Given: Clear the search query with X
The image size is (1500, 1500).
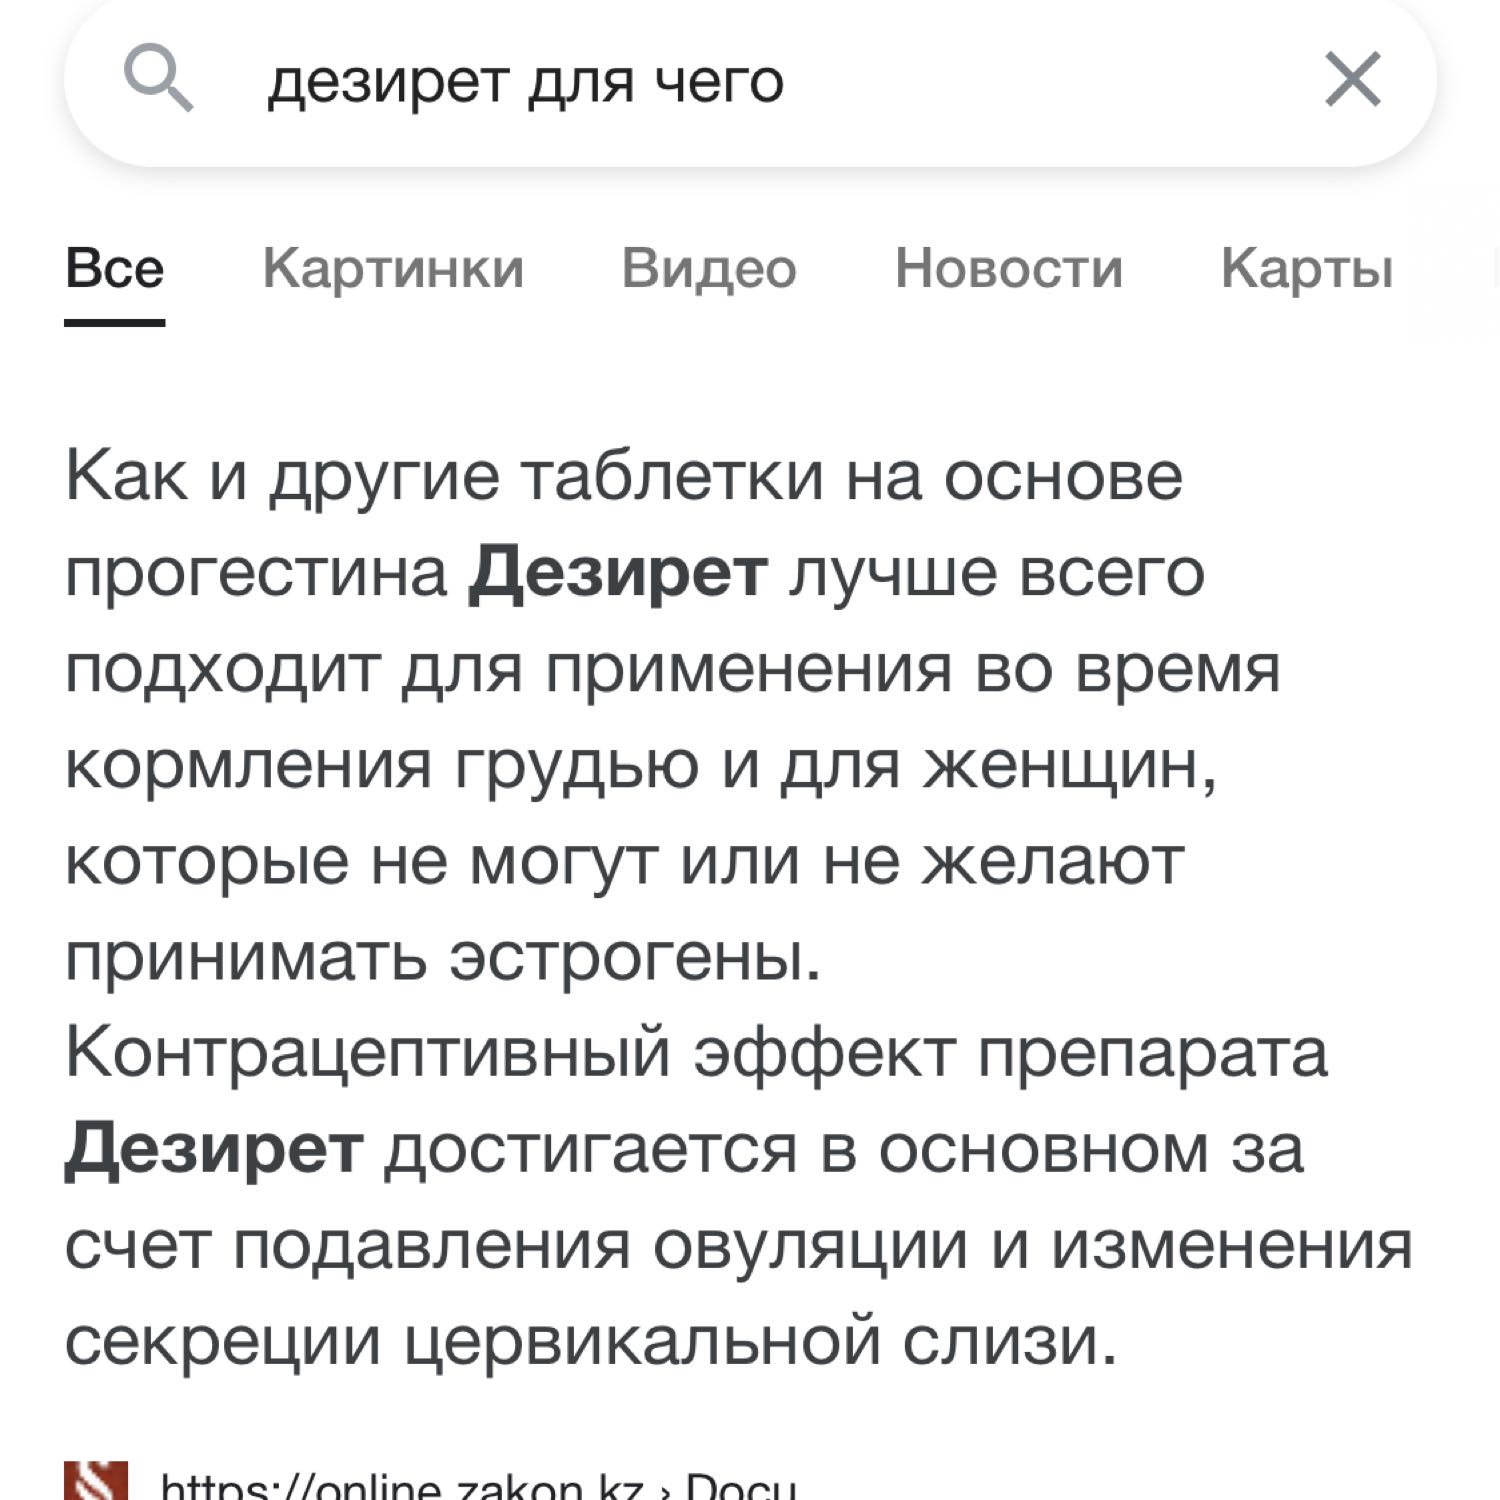Looking at the screenshot, I should pos(1353,79).
